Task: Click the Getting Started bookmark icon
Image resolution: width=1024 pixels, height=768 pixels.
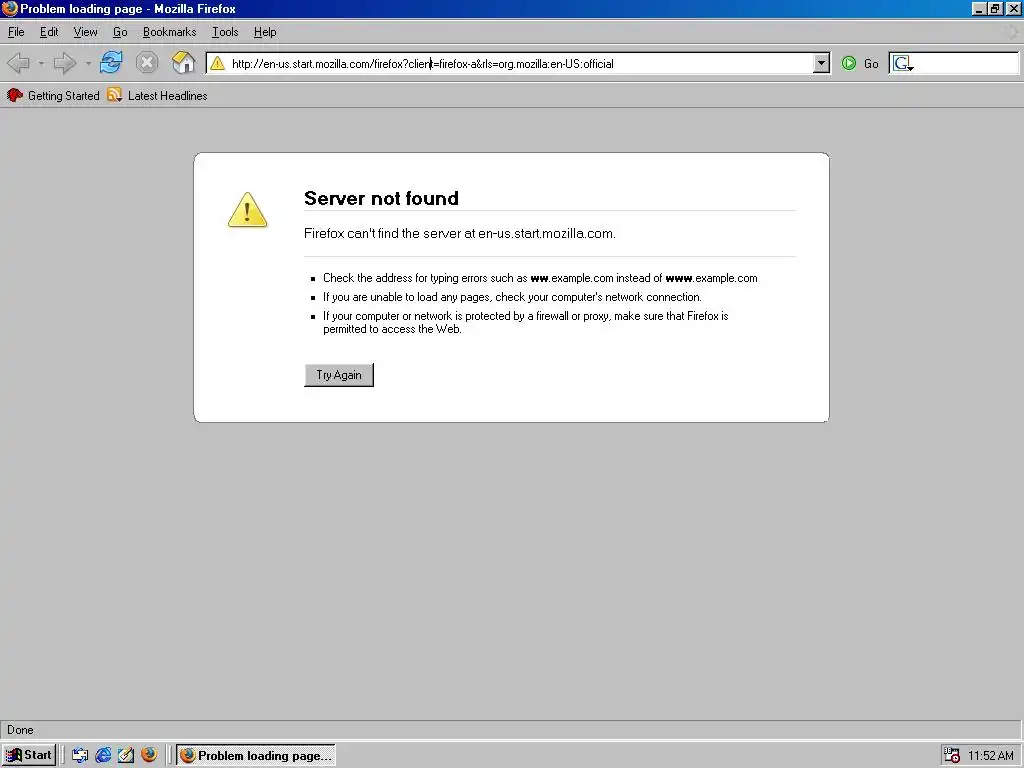Action: coord(14,95)
